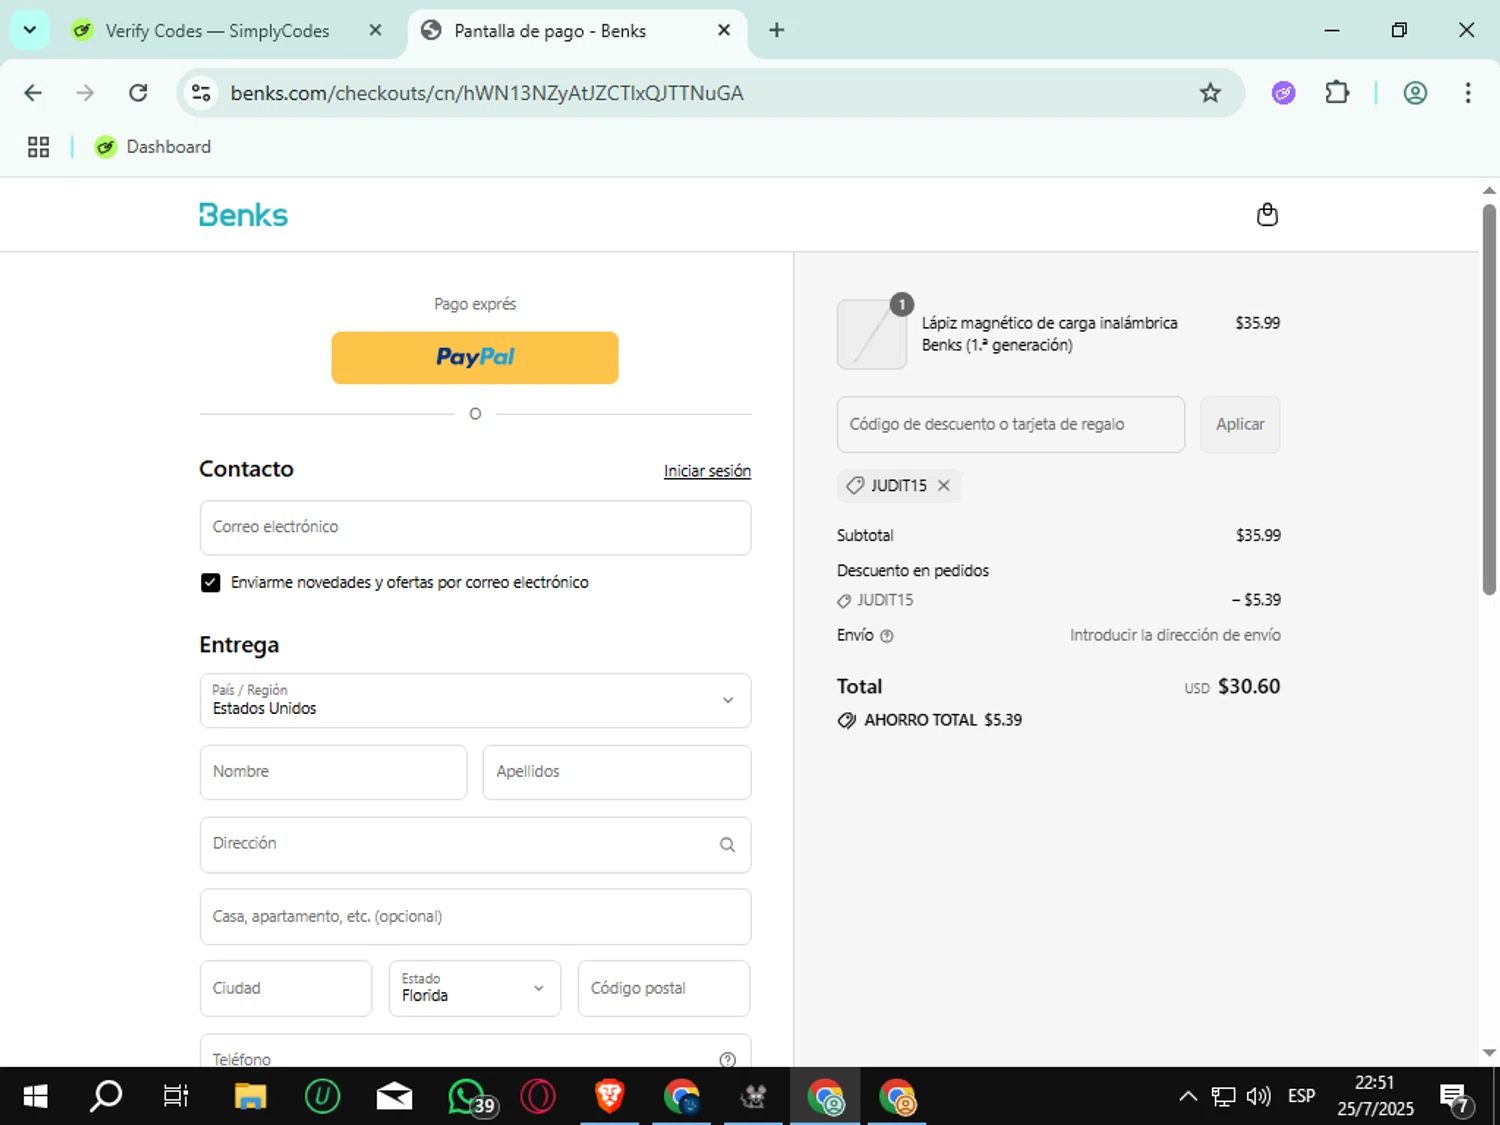Screen dimensions: 1500x1125
Task: Click the browser address bar URL
Action: (487, 93)
